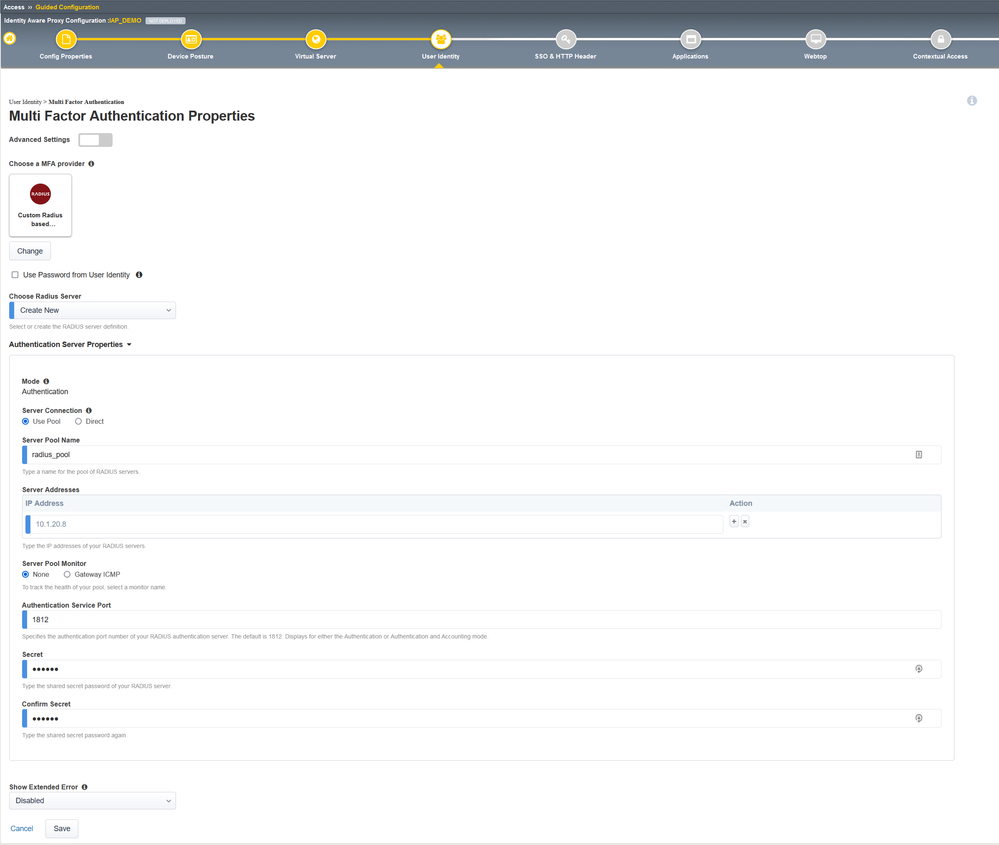Image resolution: width=999 pixels, height=845 pixels.
Task: Open the Choose Radius Server dropdown
Action: 92,310
